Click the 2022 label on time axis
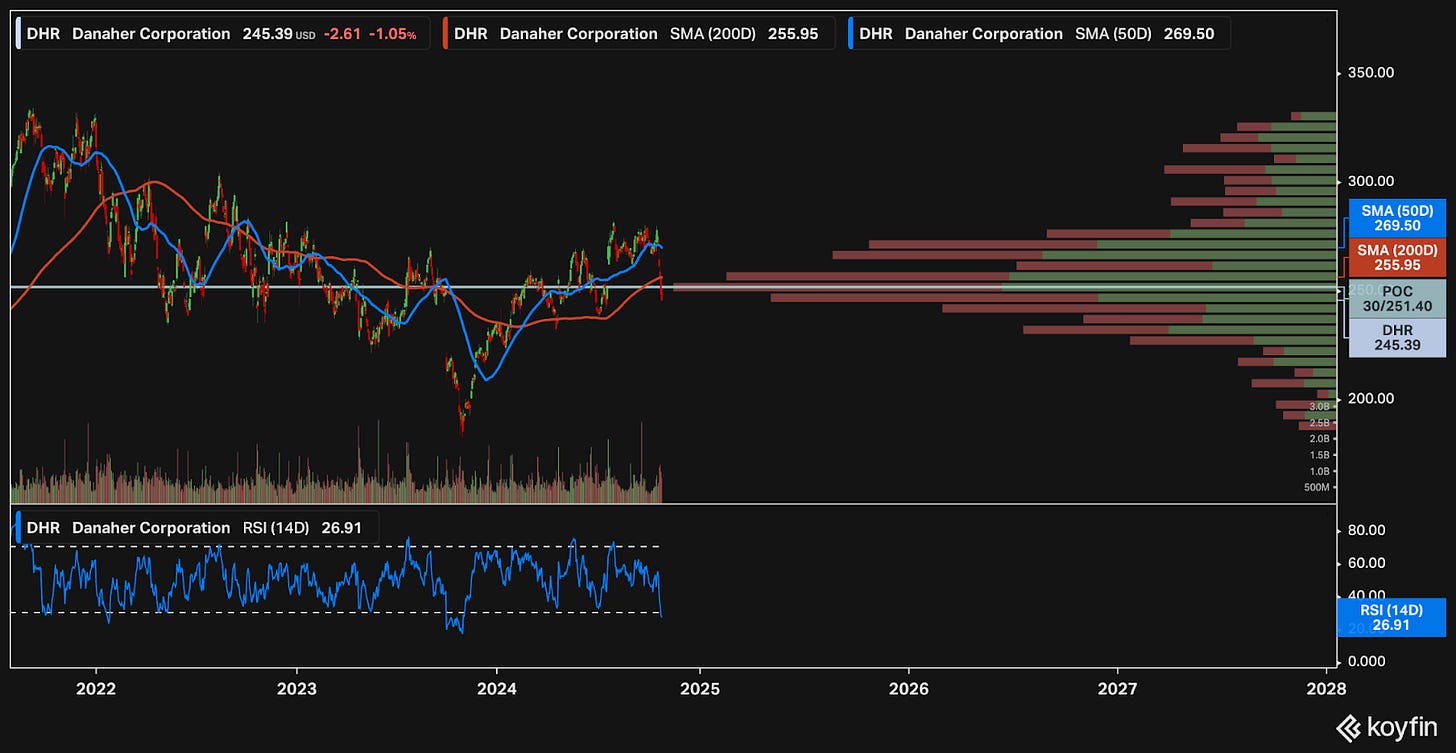This screenshot has width=1456, height=753. (x=96, y=689)
